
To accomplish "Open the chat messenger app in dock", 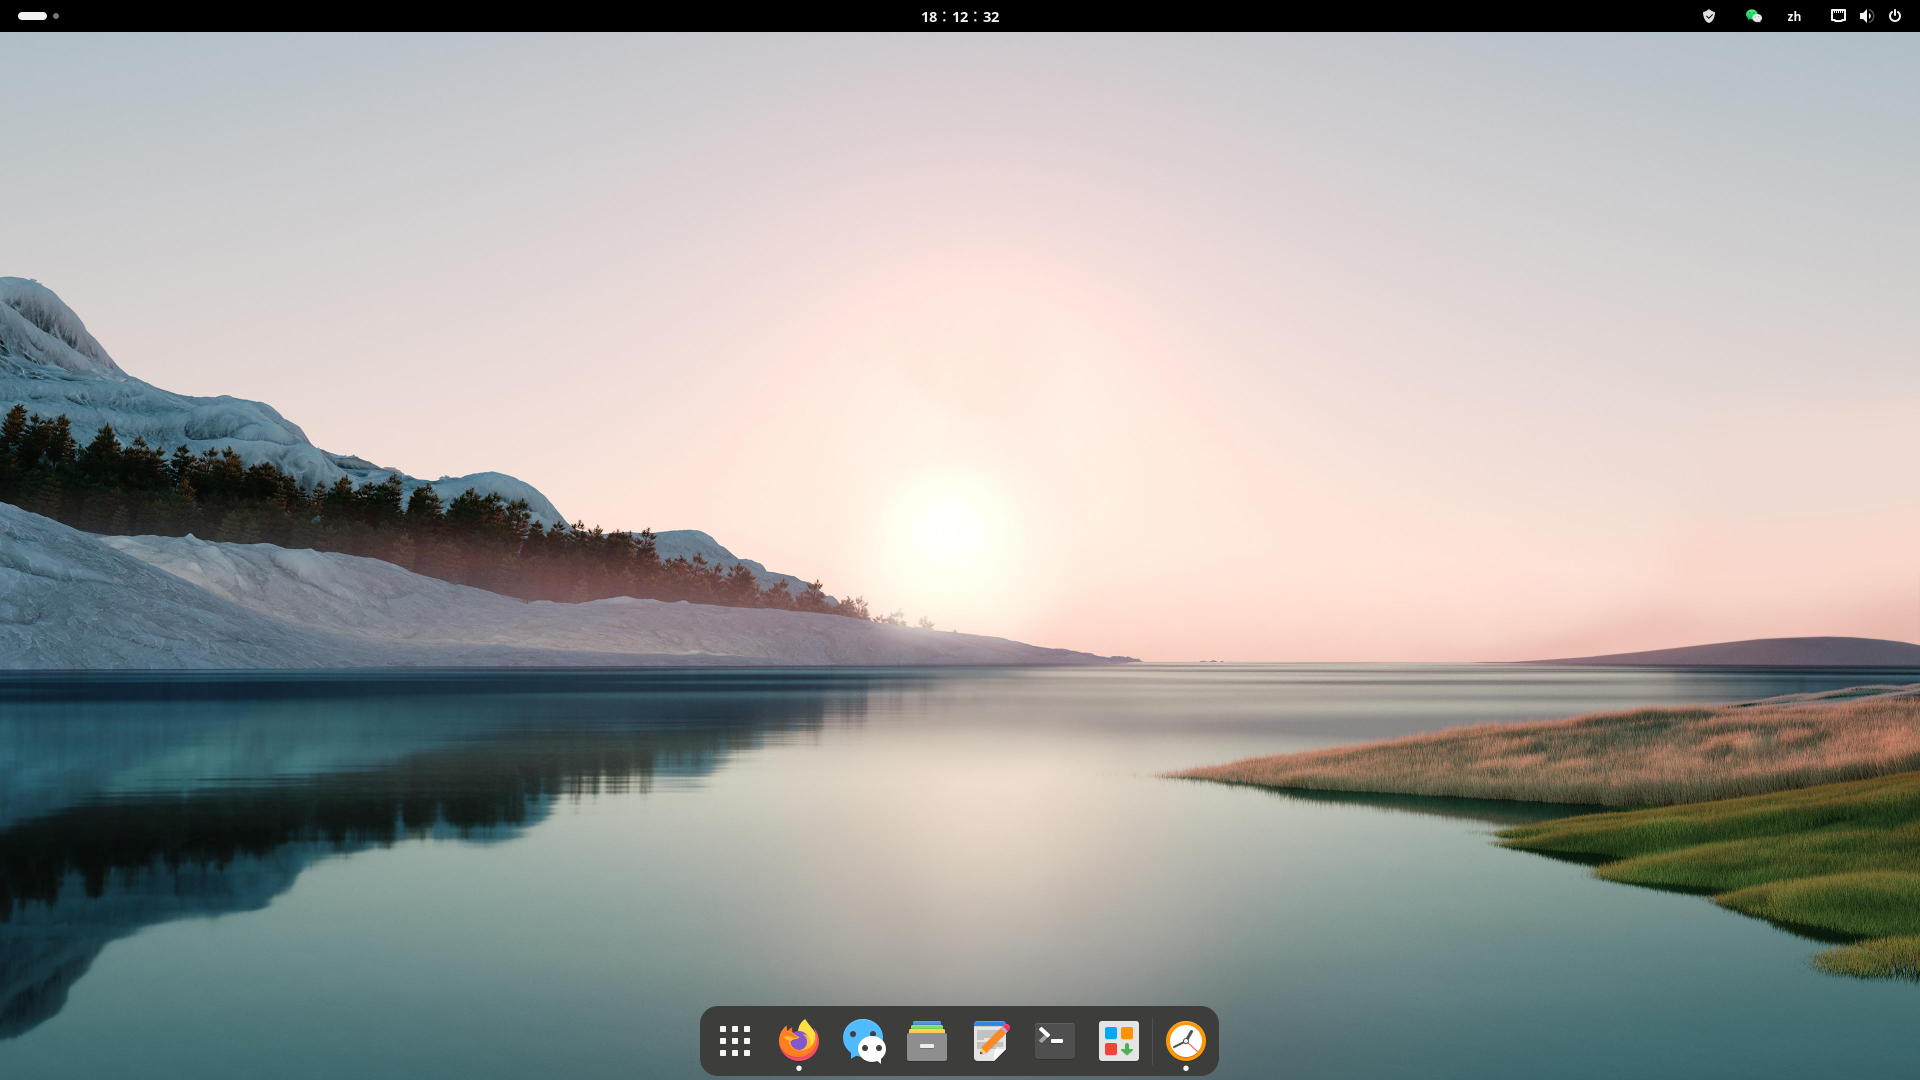I will pyautogui.click(x=863, y=1041).
